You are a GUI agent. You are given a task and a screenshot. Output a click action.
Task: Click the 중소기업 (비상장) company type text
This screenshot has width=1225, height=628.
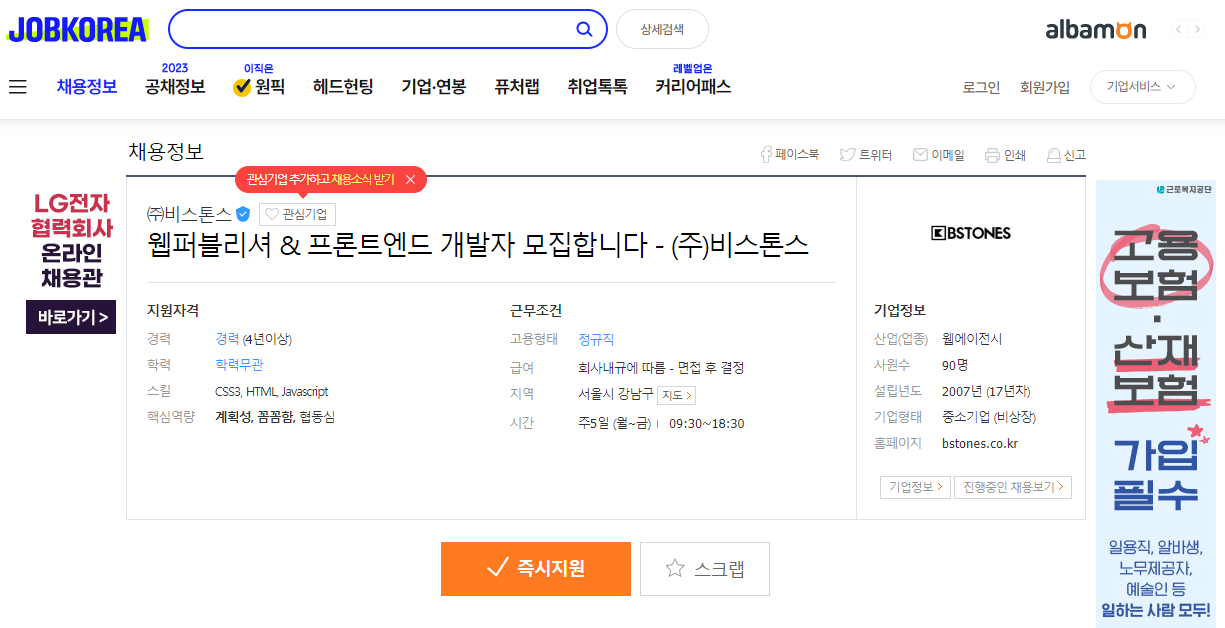point(988,417)
